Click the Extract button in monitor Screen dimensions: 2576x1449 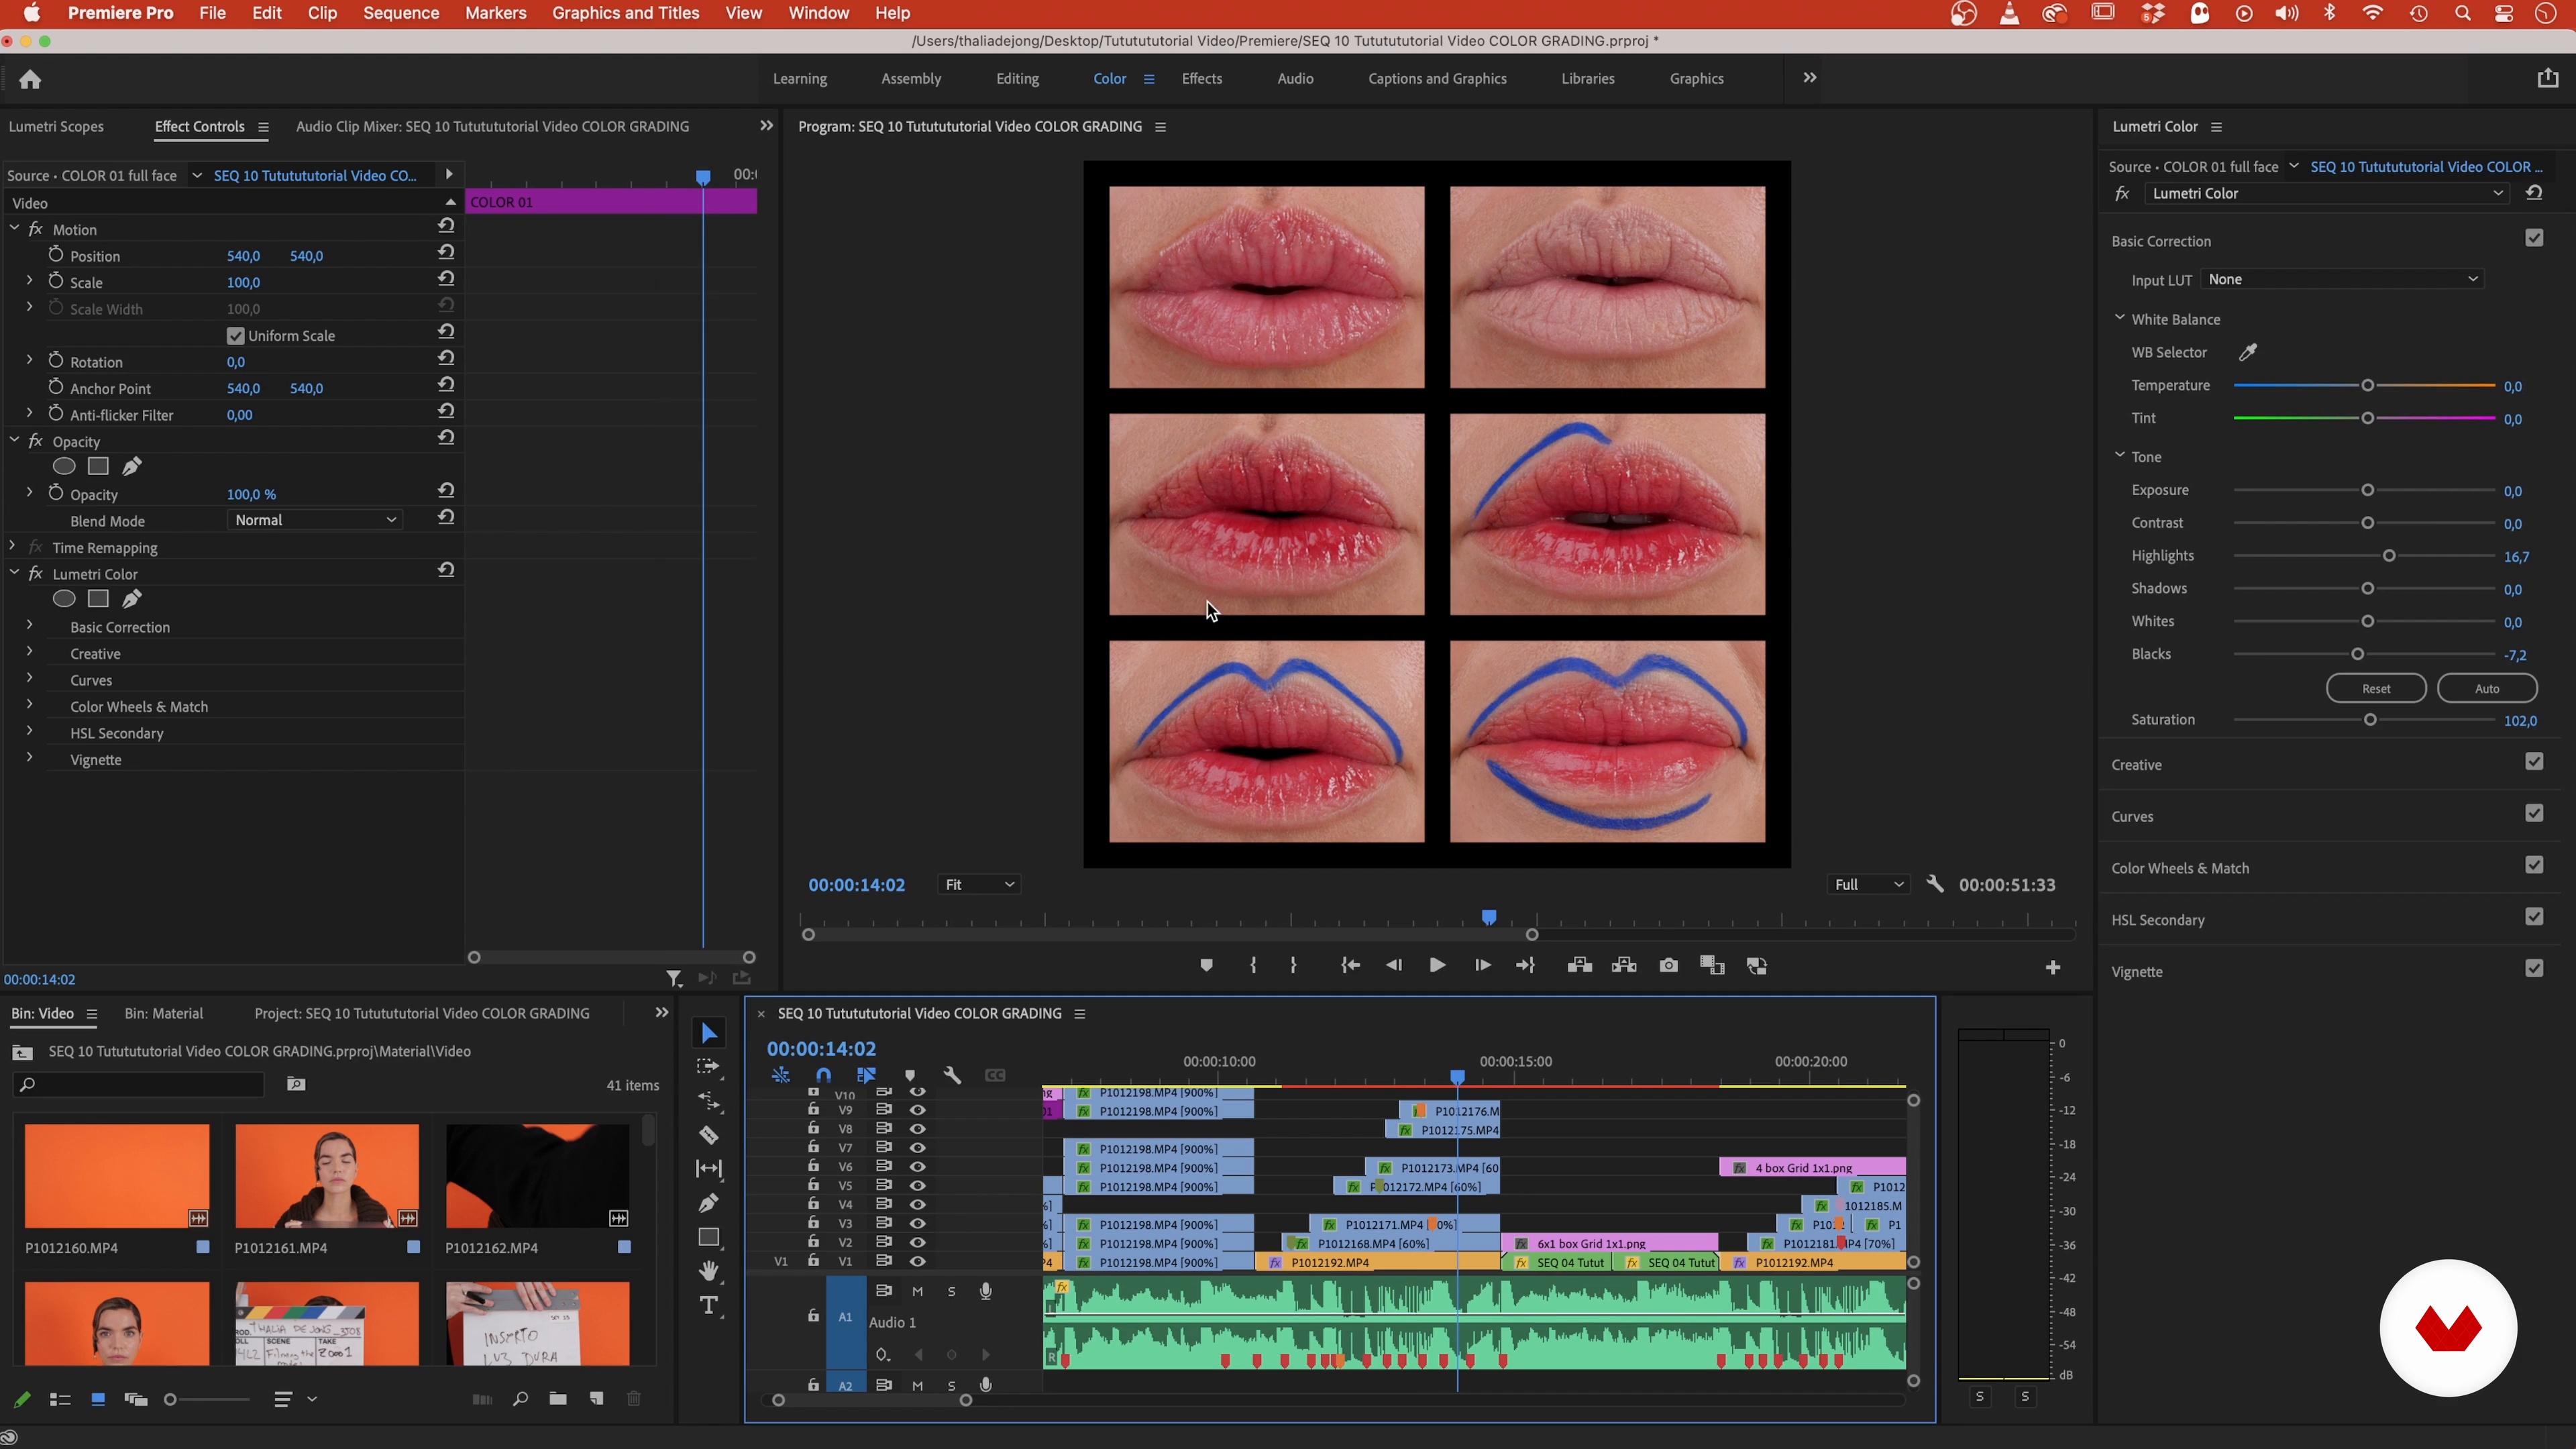(1624, 966)
